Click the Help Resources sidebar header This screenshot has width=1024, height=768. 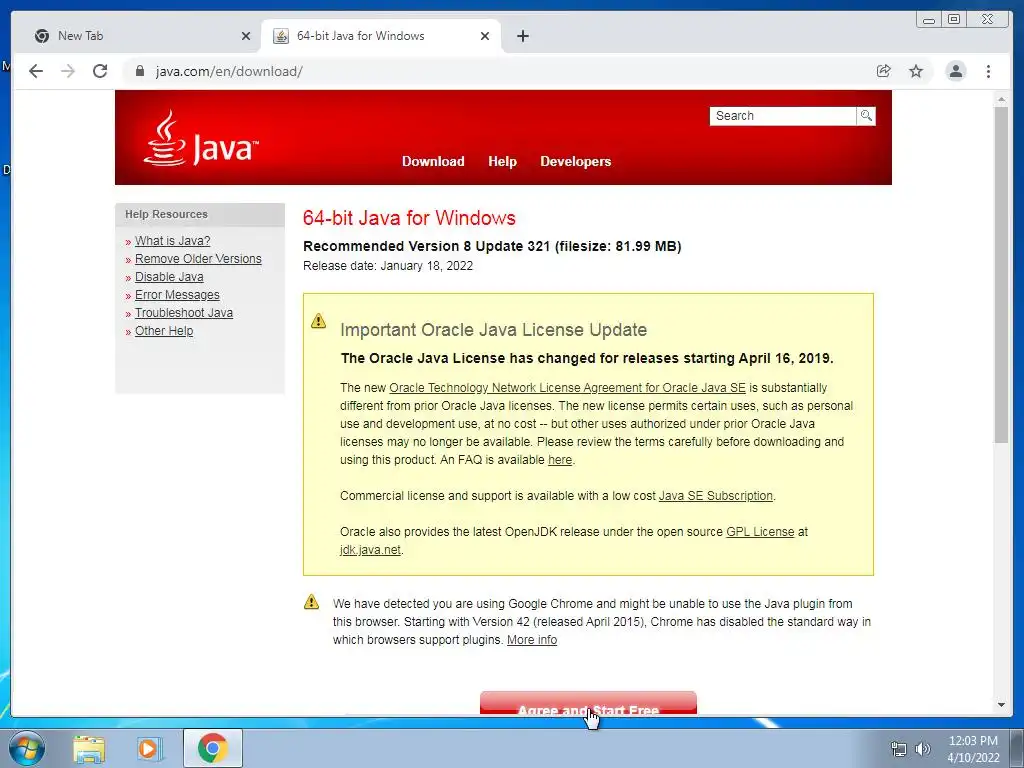200,214
